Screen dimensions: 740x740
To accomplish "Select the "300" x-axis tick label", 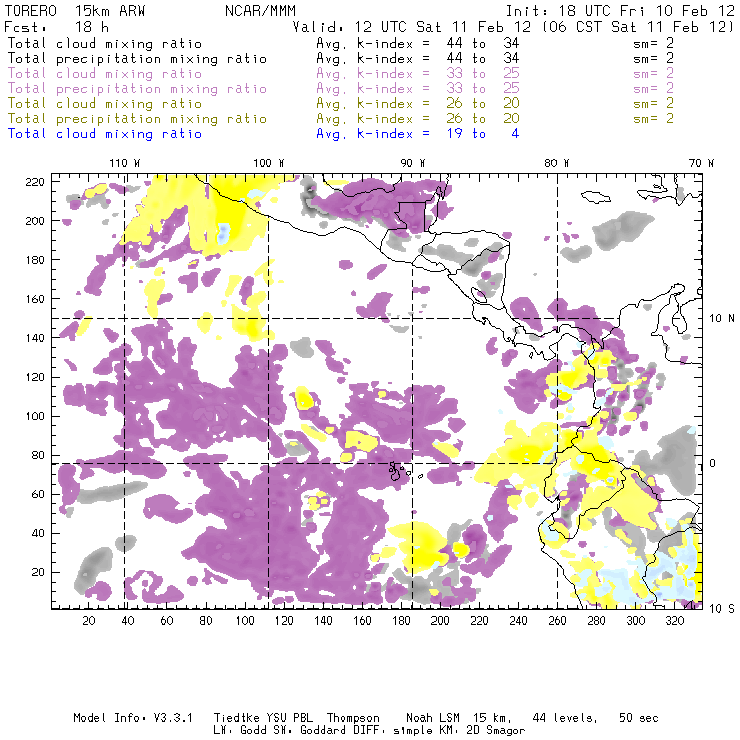I will point(636,621).
